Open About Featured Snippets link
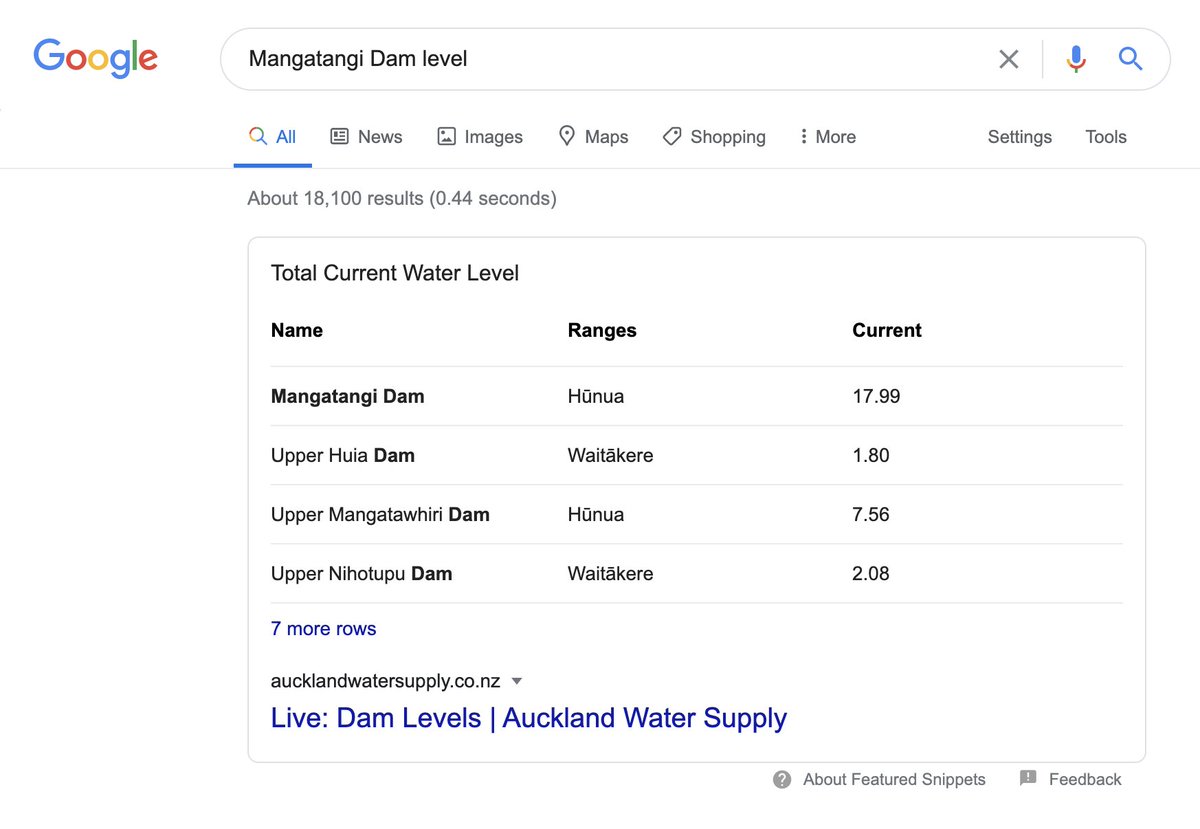This screenshot has height=829, width=1200. [894, 780]
